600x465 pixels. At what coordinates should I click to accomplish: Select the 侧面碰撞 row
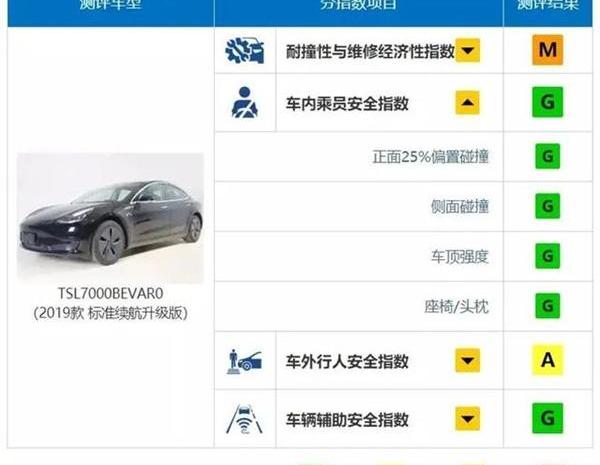(x=404, y=206)
